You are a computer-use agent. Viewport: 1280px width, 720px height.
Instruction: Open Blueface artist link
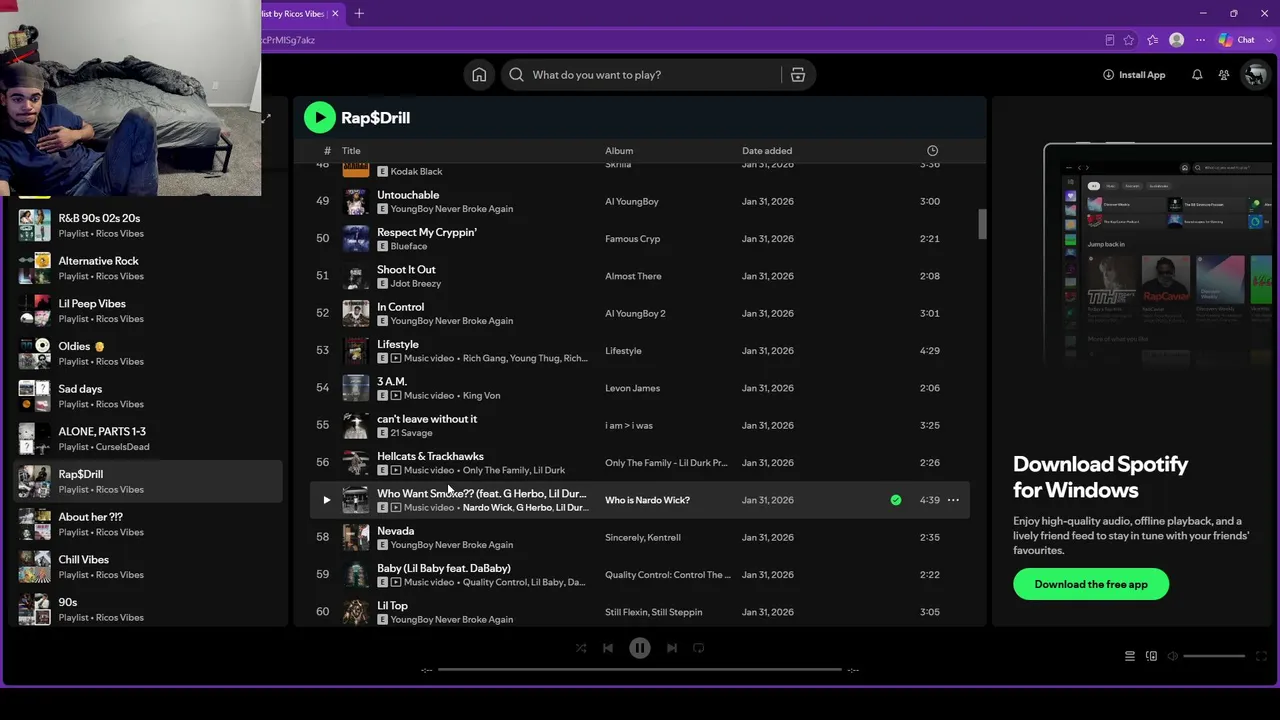coord(409,246)
